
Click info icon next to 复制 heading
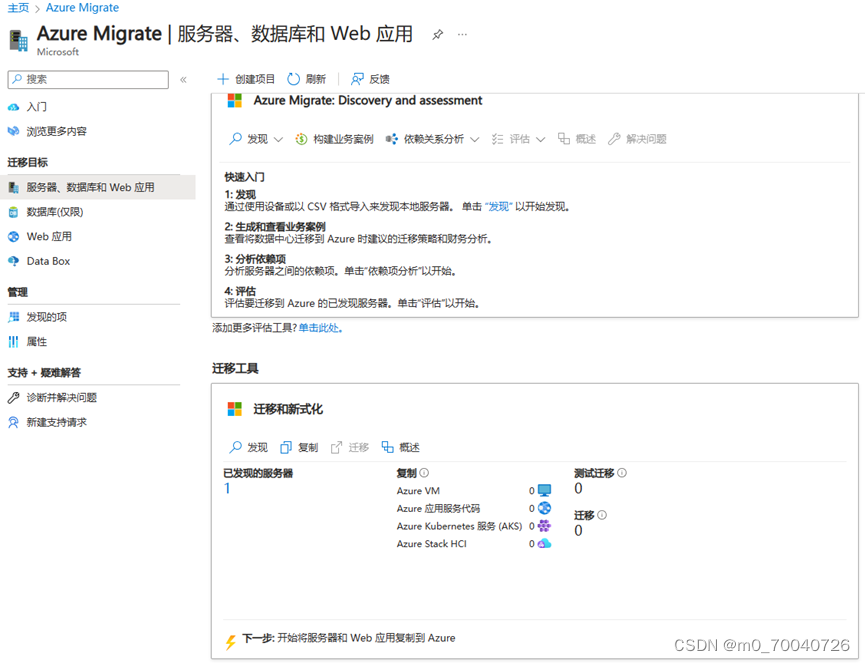click(424, 473)
